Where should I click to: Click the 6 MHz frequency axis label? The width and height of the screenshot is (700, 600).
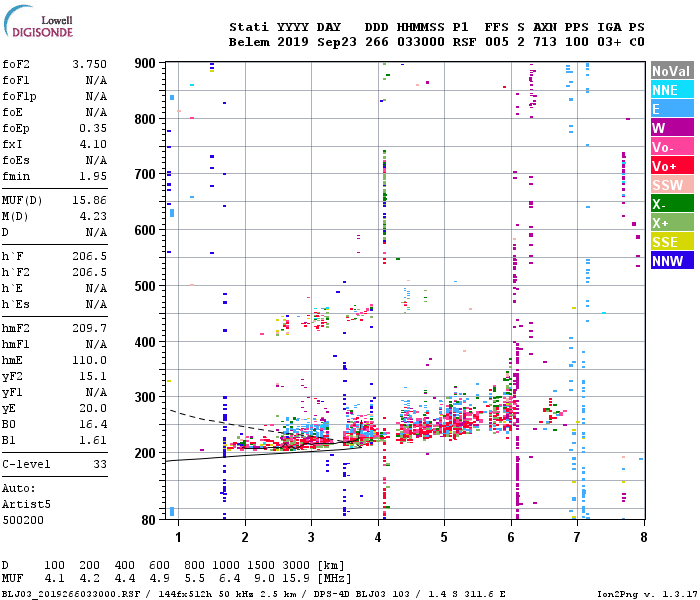[511, 537]
